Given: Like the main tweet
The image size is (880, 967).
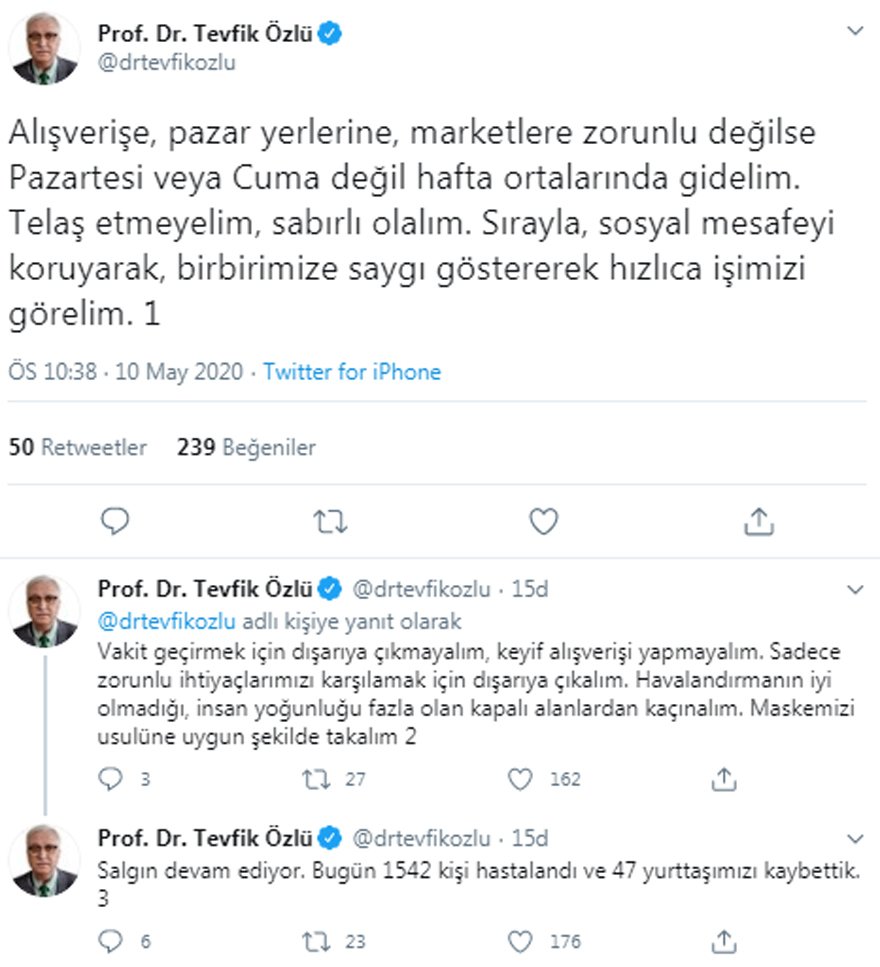Looking at the screenshot, I should (x=543, y=521).
